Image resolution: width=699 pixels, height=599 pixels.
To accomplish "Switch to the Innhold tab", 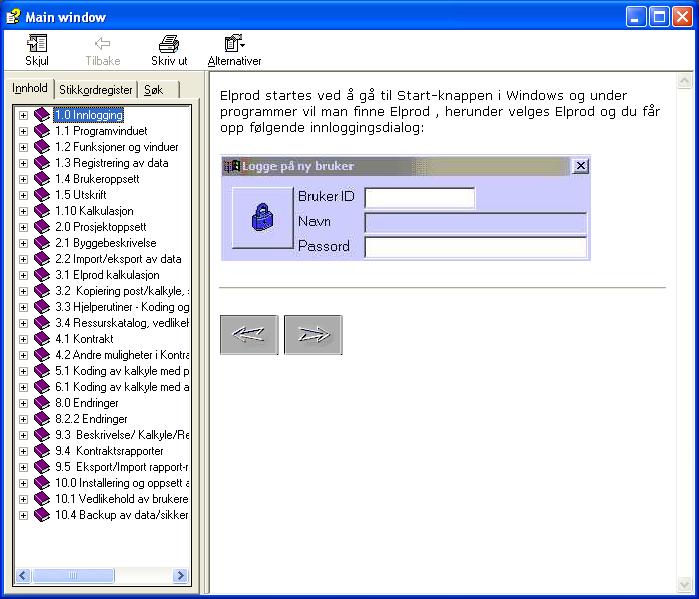I will (29, 88).
